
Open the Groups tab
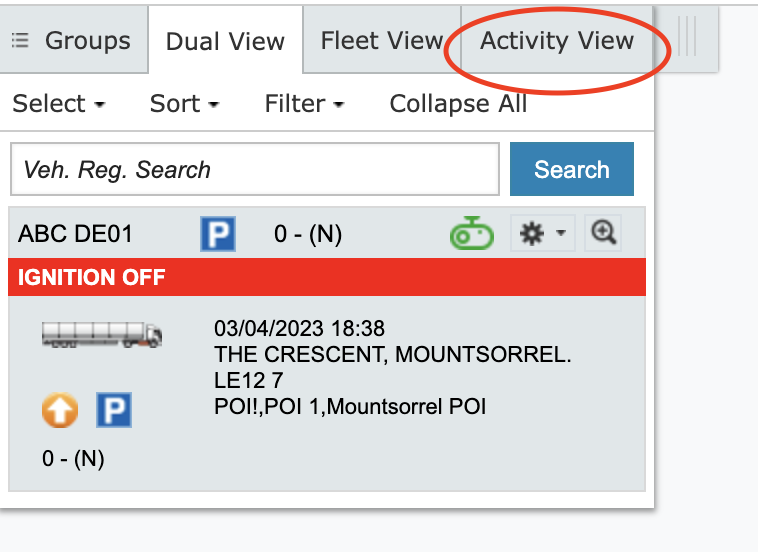click(86, 41)
